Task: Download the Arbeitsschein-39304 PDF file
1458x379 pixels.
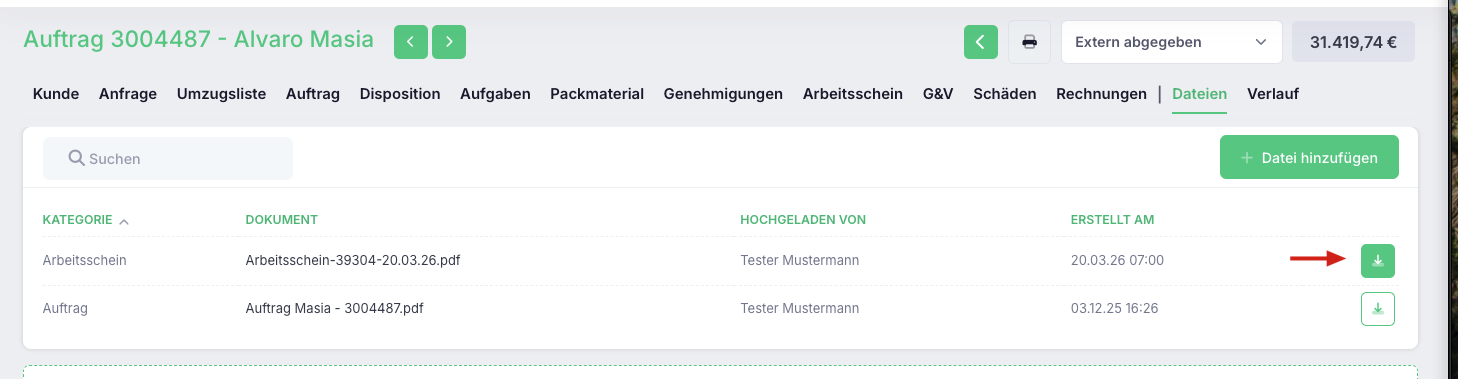Action: coord(1377,260)
